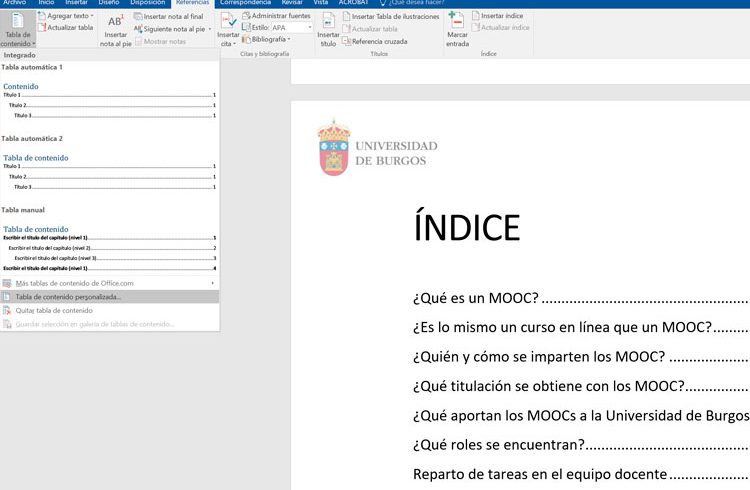Click the Agregar texto icon
750x490 pixels.
(x=42, y=16)
